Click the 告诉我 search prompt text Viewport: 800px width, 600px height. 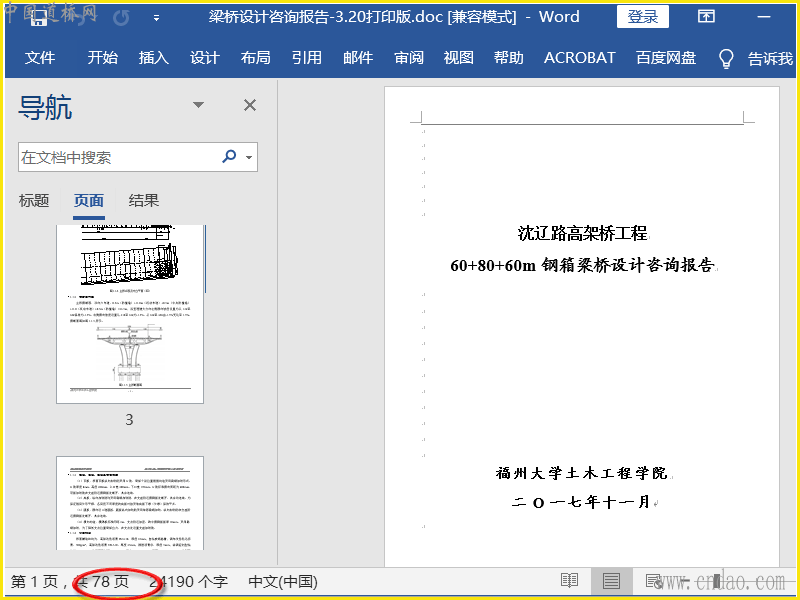tap(770, 59)
